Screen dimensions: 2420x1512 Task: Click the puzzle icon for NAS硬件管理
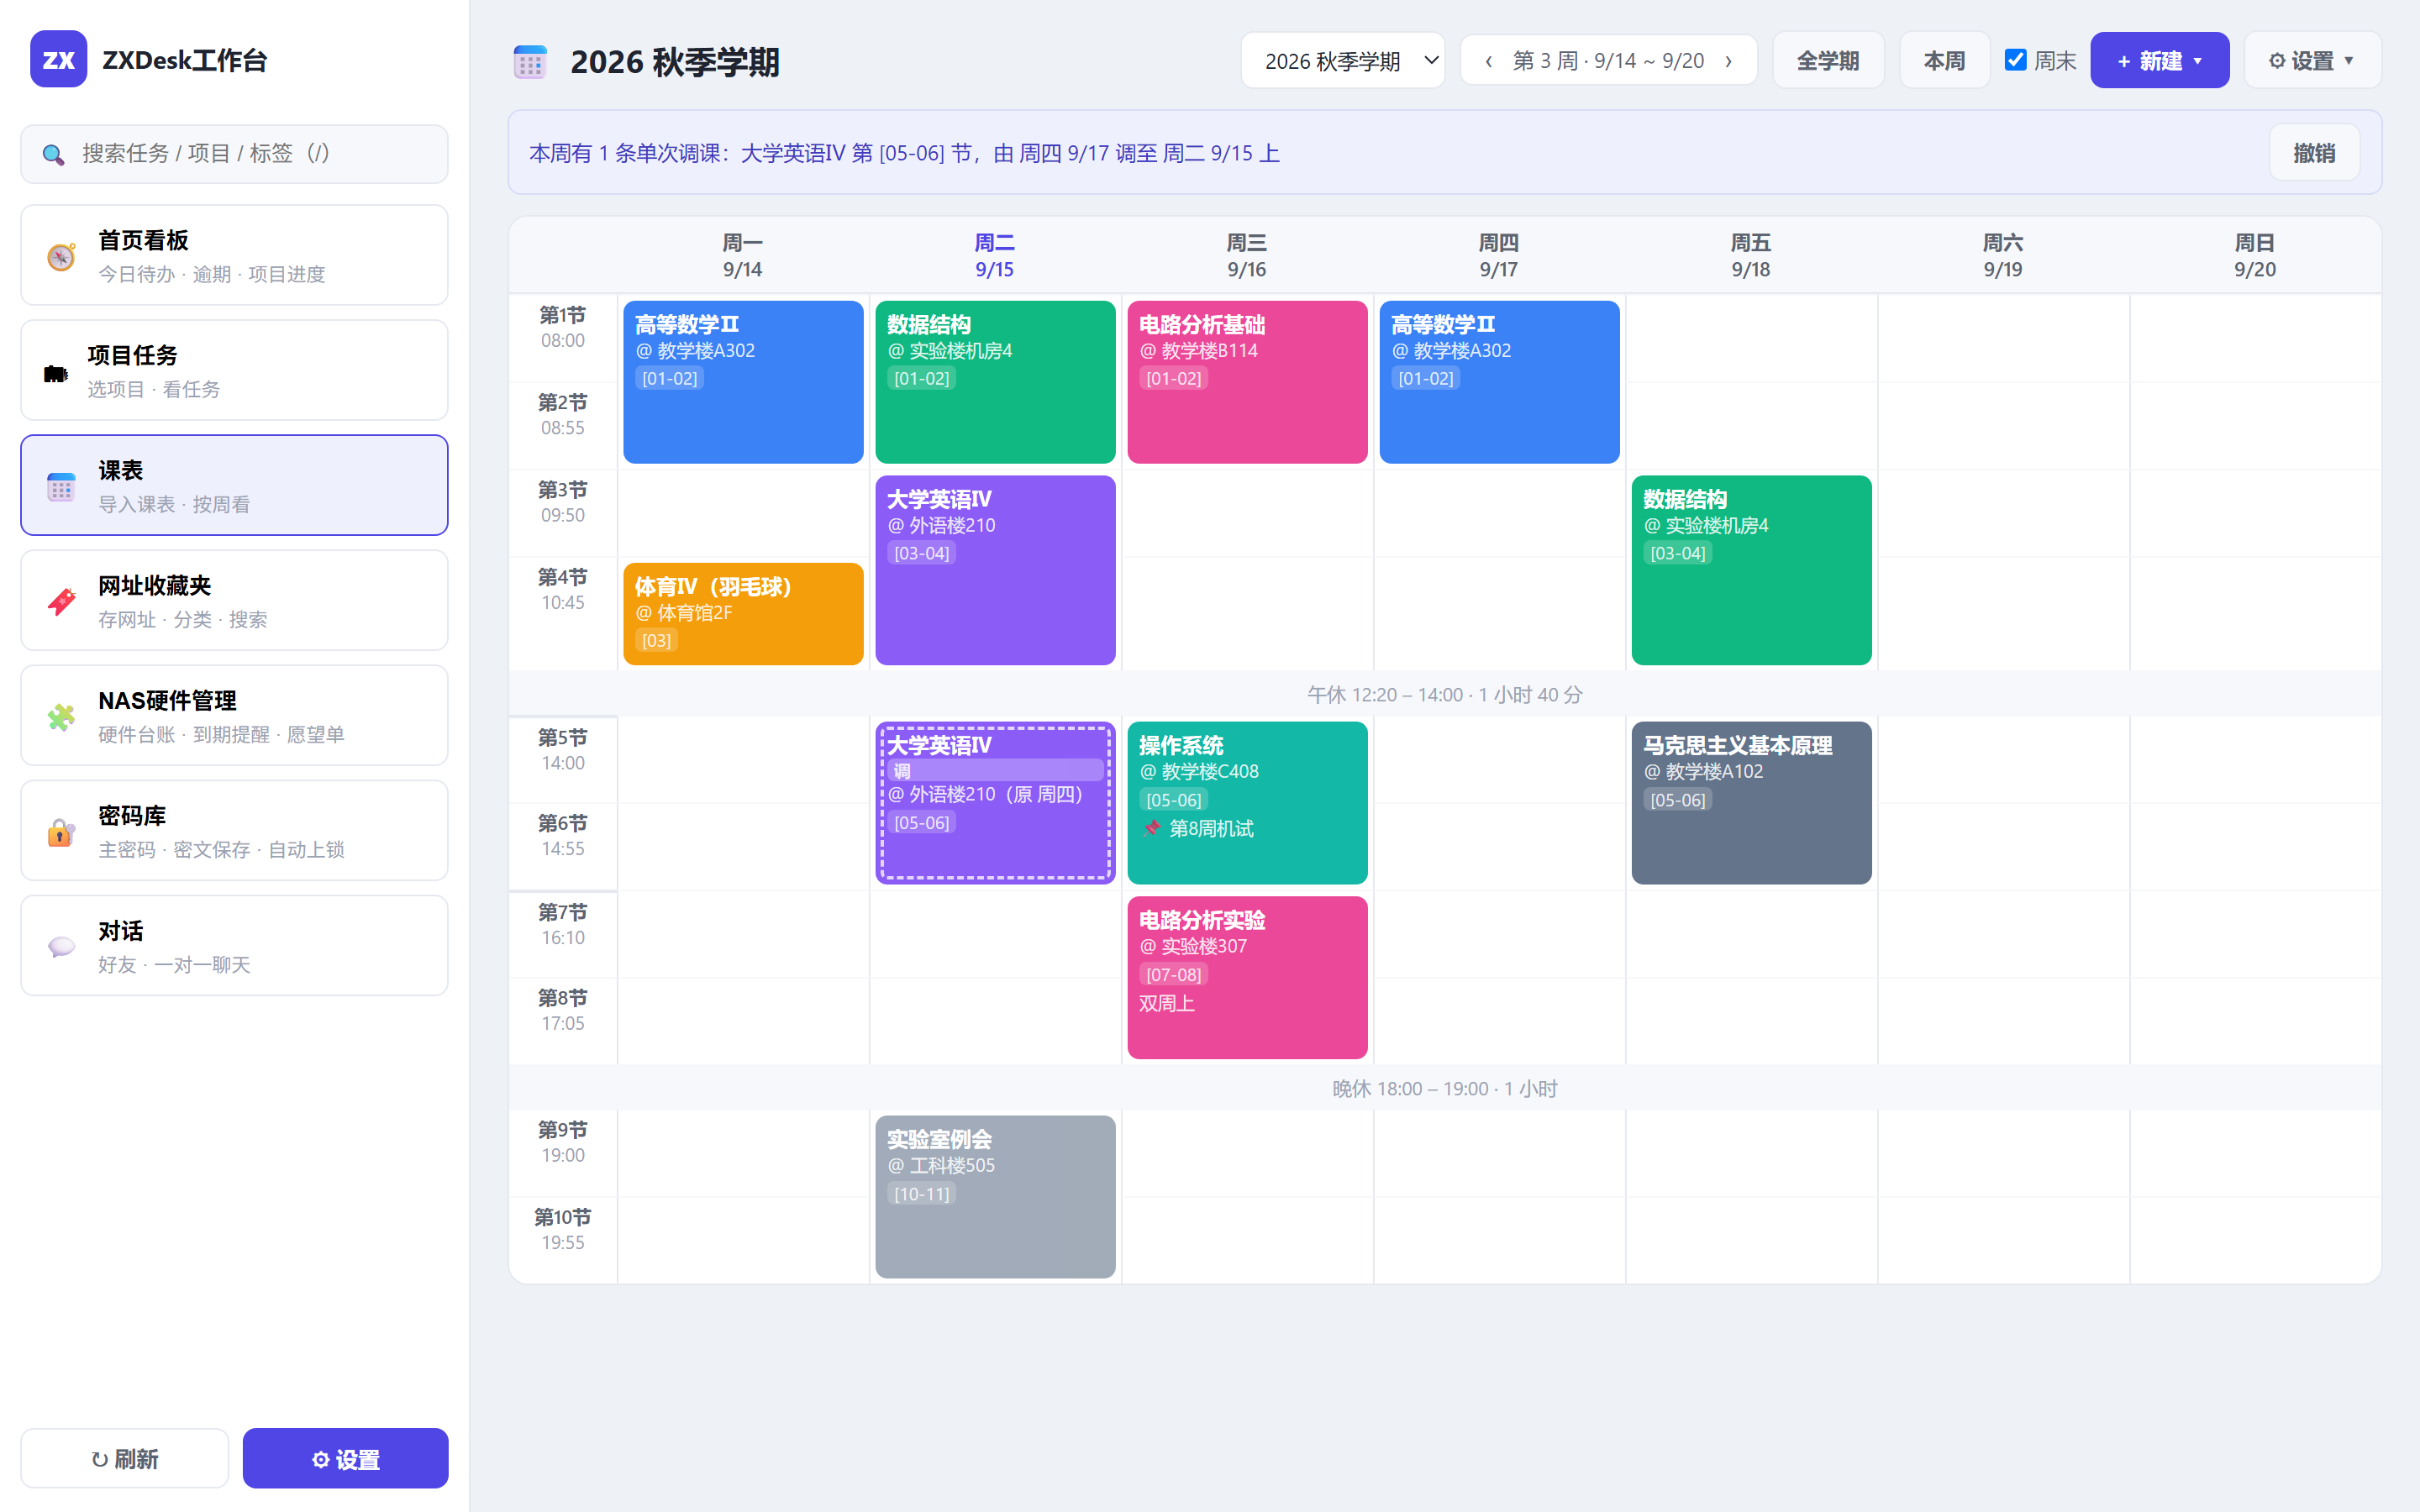61,717
